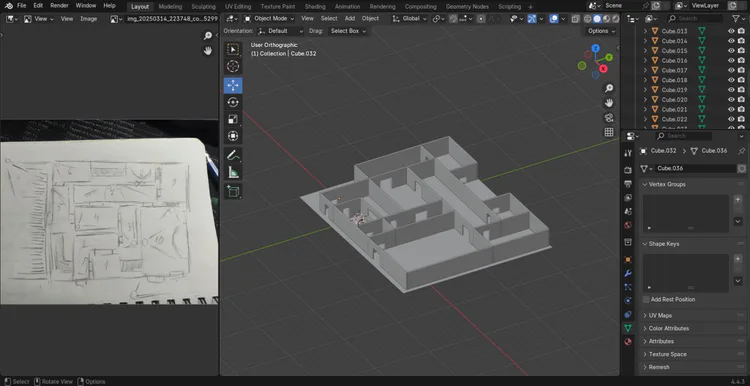Open the Object properties tab
This screenshot has width=750, height=386.
pos(628,260)
